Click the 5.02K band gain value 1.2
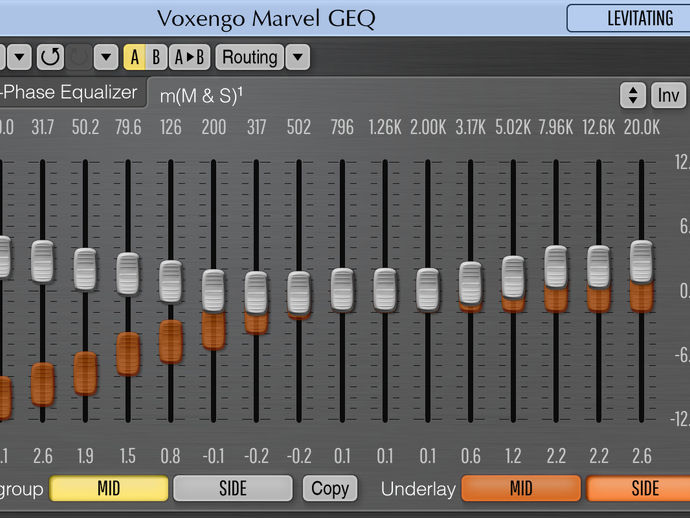 point(513,456)
